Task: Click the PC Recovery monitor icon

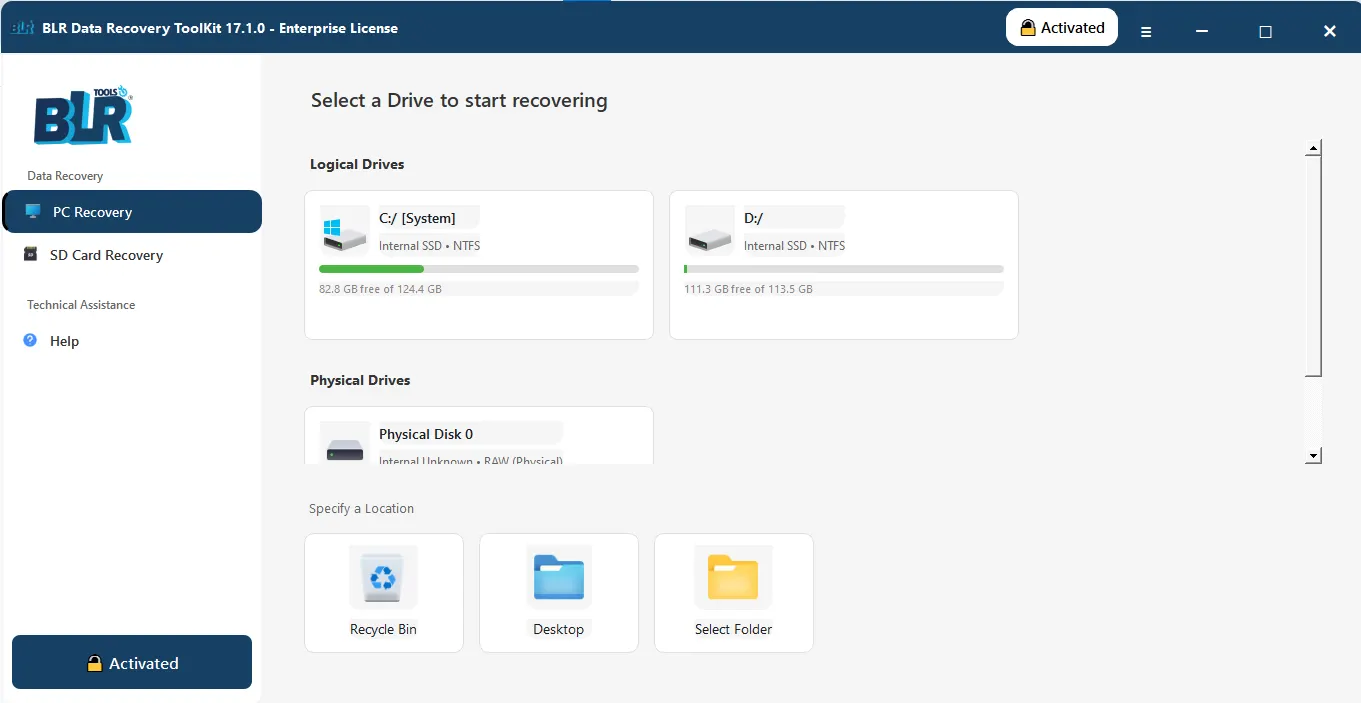Action: coord(33,212)
